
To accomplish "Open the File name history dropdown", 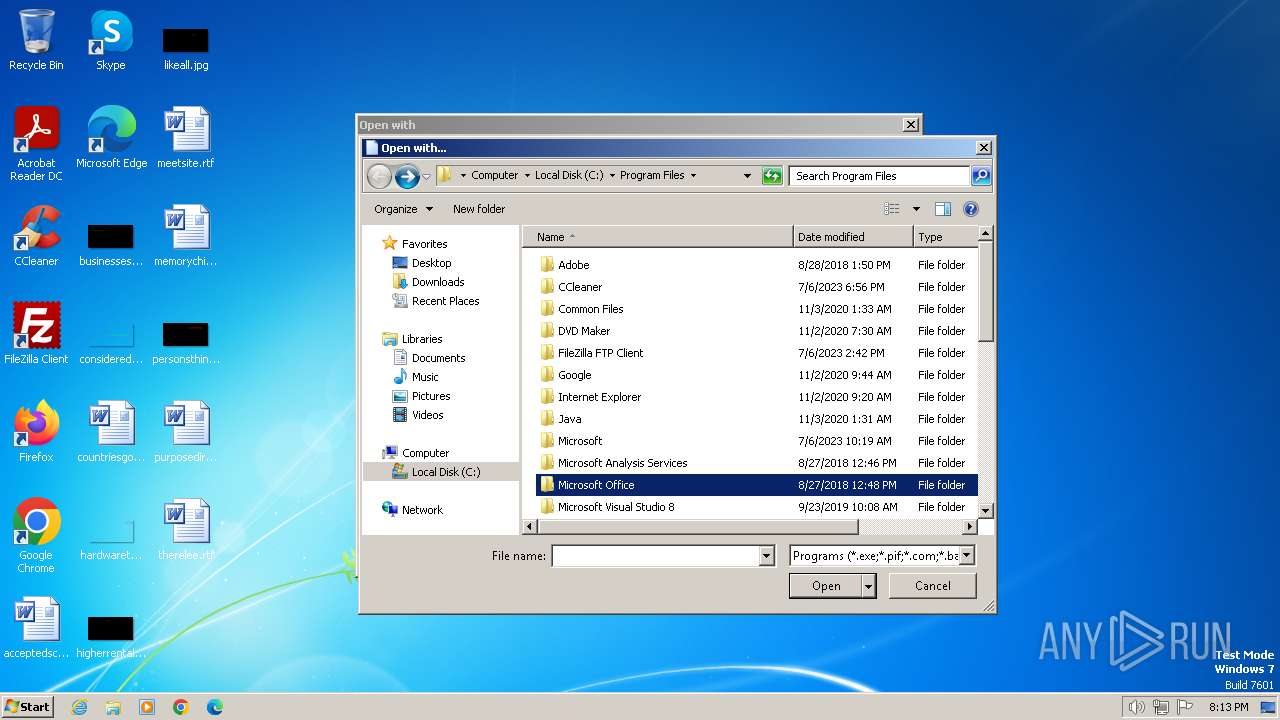I will [767, 556].
